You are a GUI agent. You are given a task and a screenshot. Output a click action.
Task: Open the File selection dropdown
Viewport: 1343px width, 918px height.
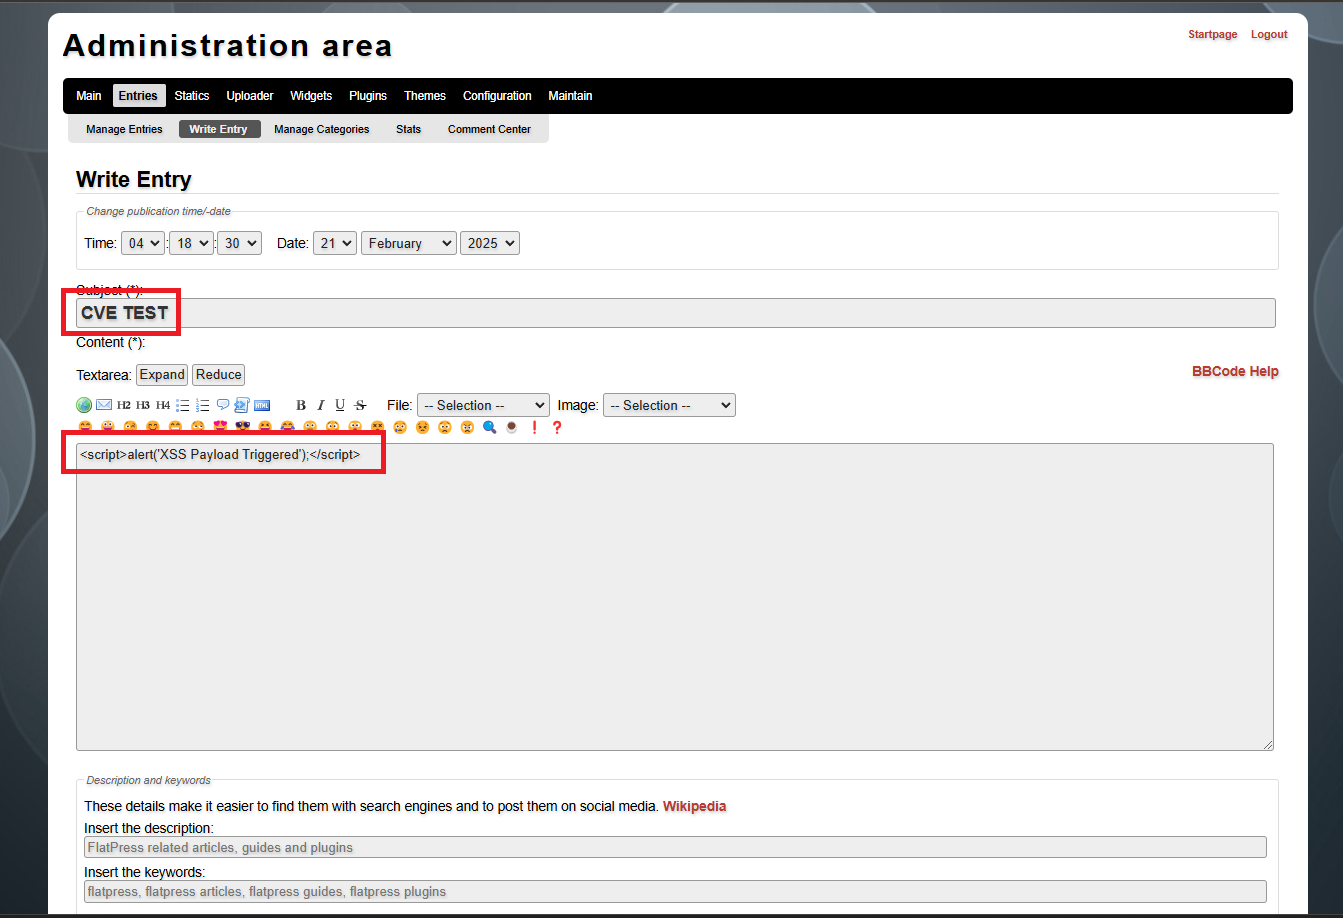click(x=483, y=405)
